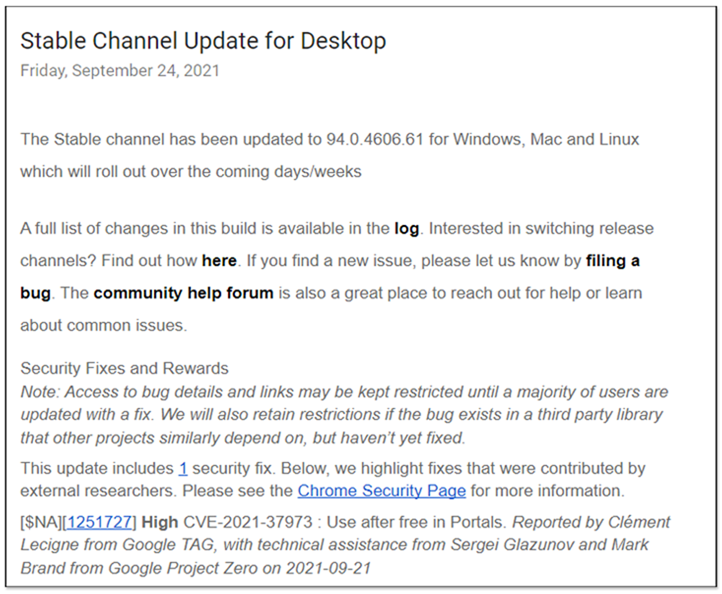Click the "Security Fixes and Rewards" heading

pos(124,368)
